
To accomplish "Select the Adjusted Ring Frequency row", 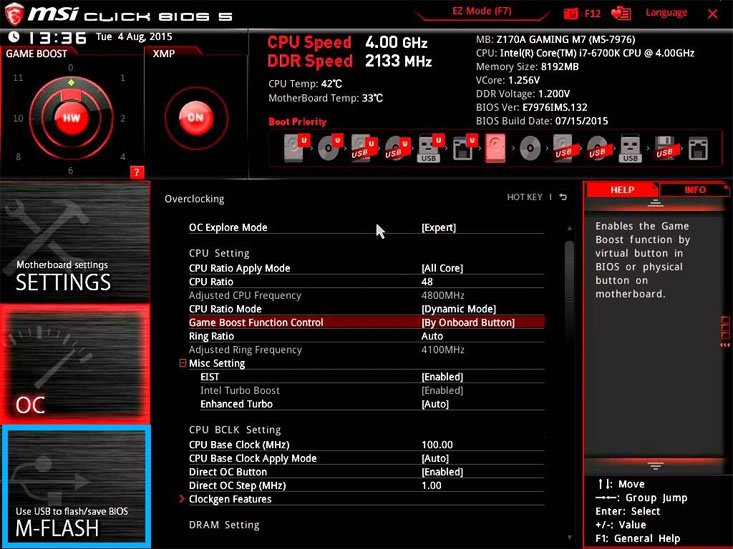I will pos(366,350).
